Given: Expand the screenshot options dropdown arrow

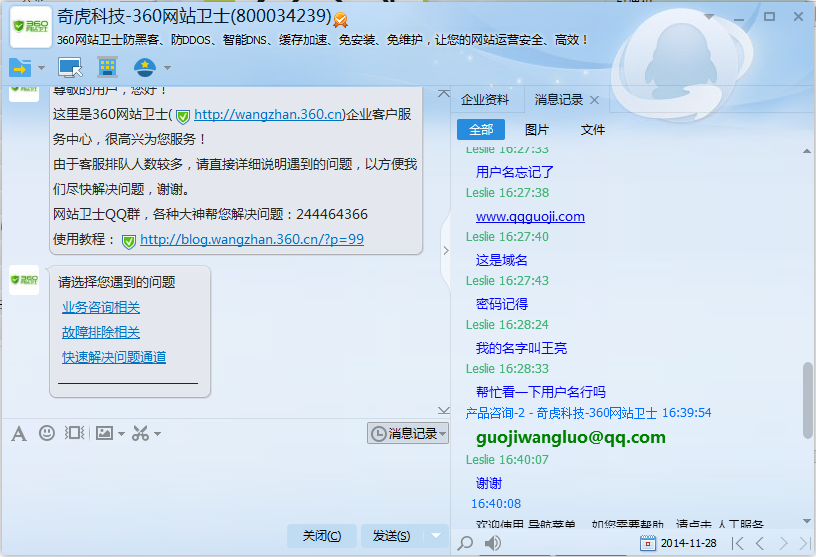Looking at the screenshot, I should point(157,434).
